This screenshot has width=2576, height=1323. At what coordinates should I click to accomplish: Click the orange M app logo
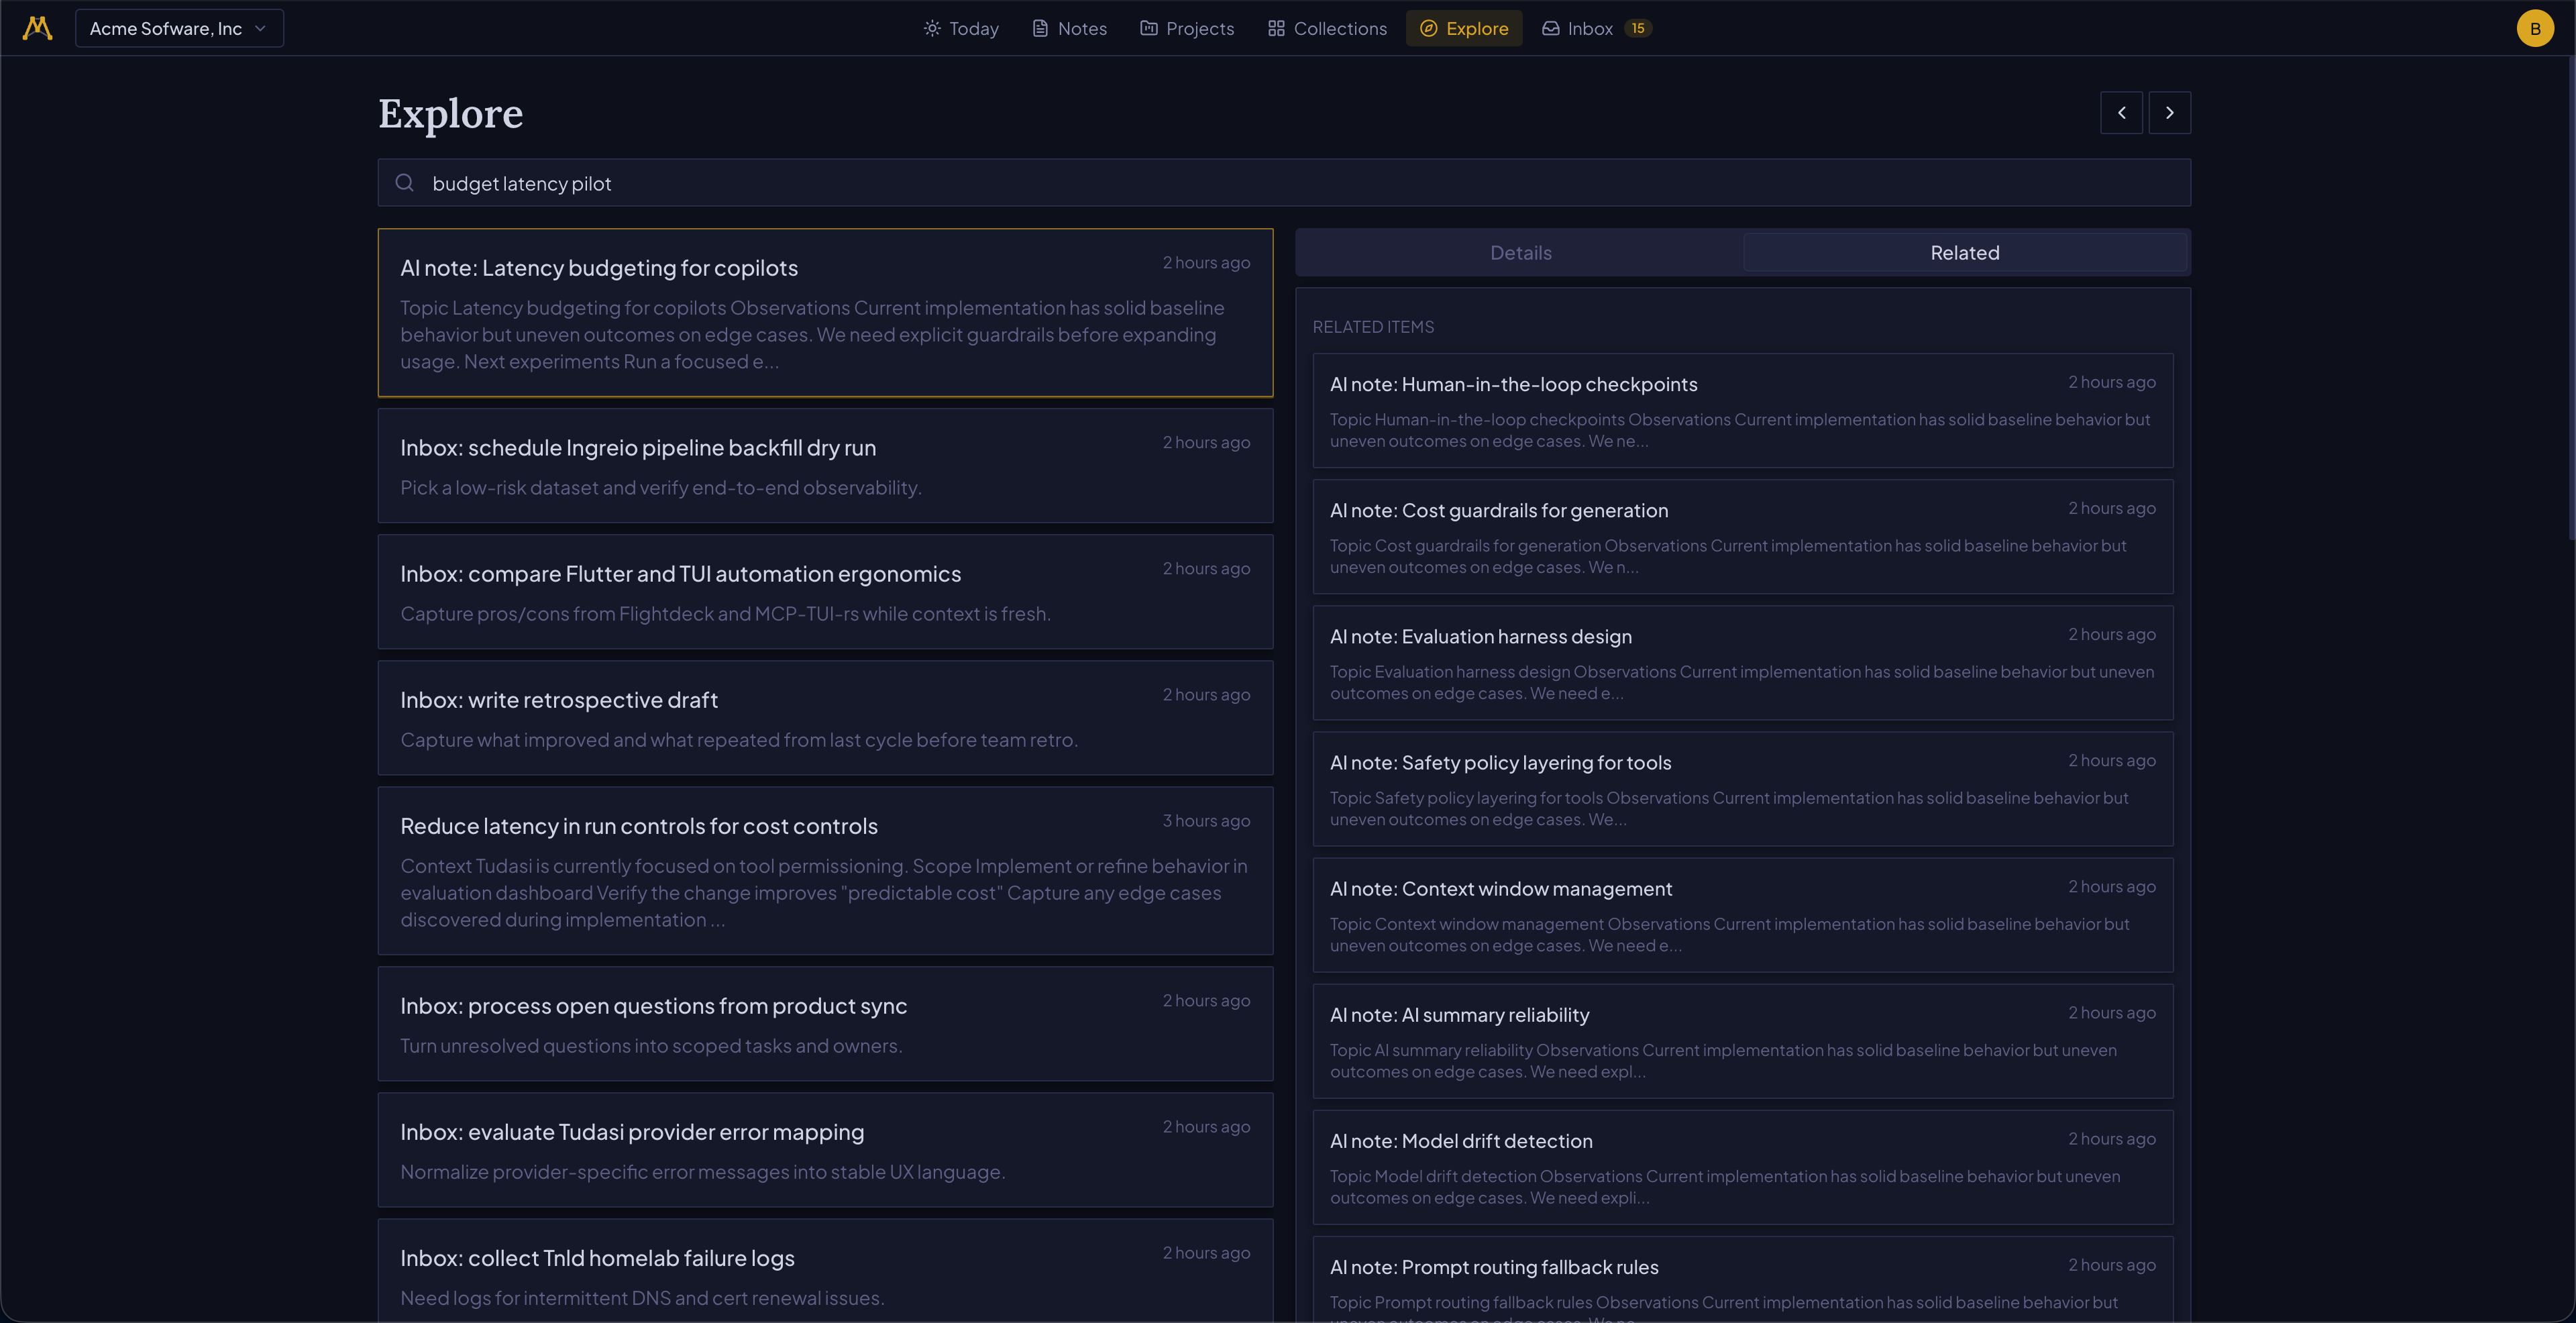pos(37,28)
